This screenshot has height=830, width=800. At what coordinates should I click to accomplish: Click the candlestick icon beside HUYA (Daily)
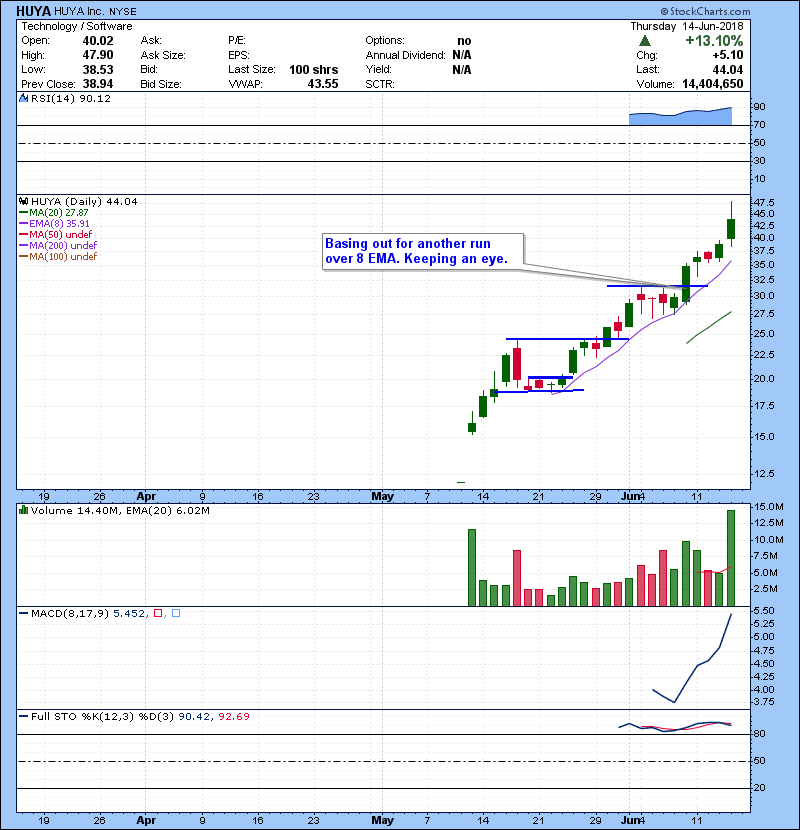click(x=23, y=201)
